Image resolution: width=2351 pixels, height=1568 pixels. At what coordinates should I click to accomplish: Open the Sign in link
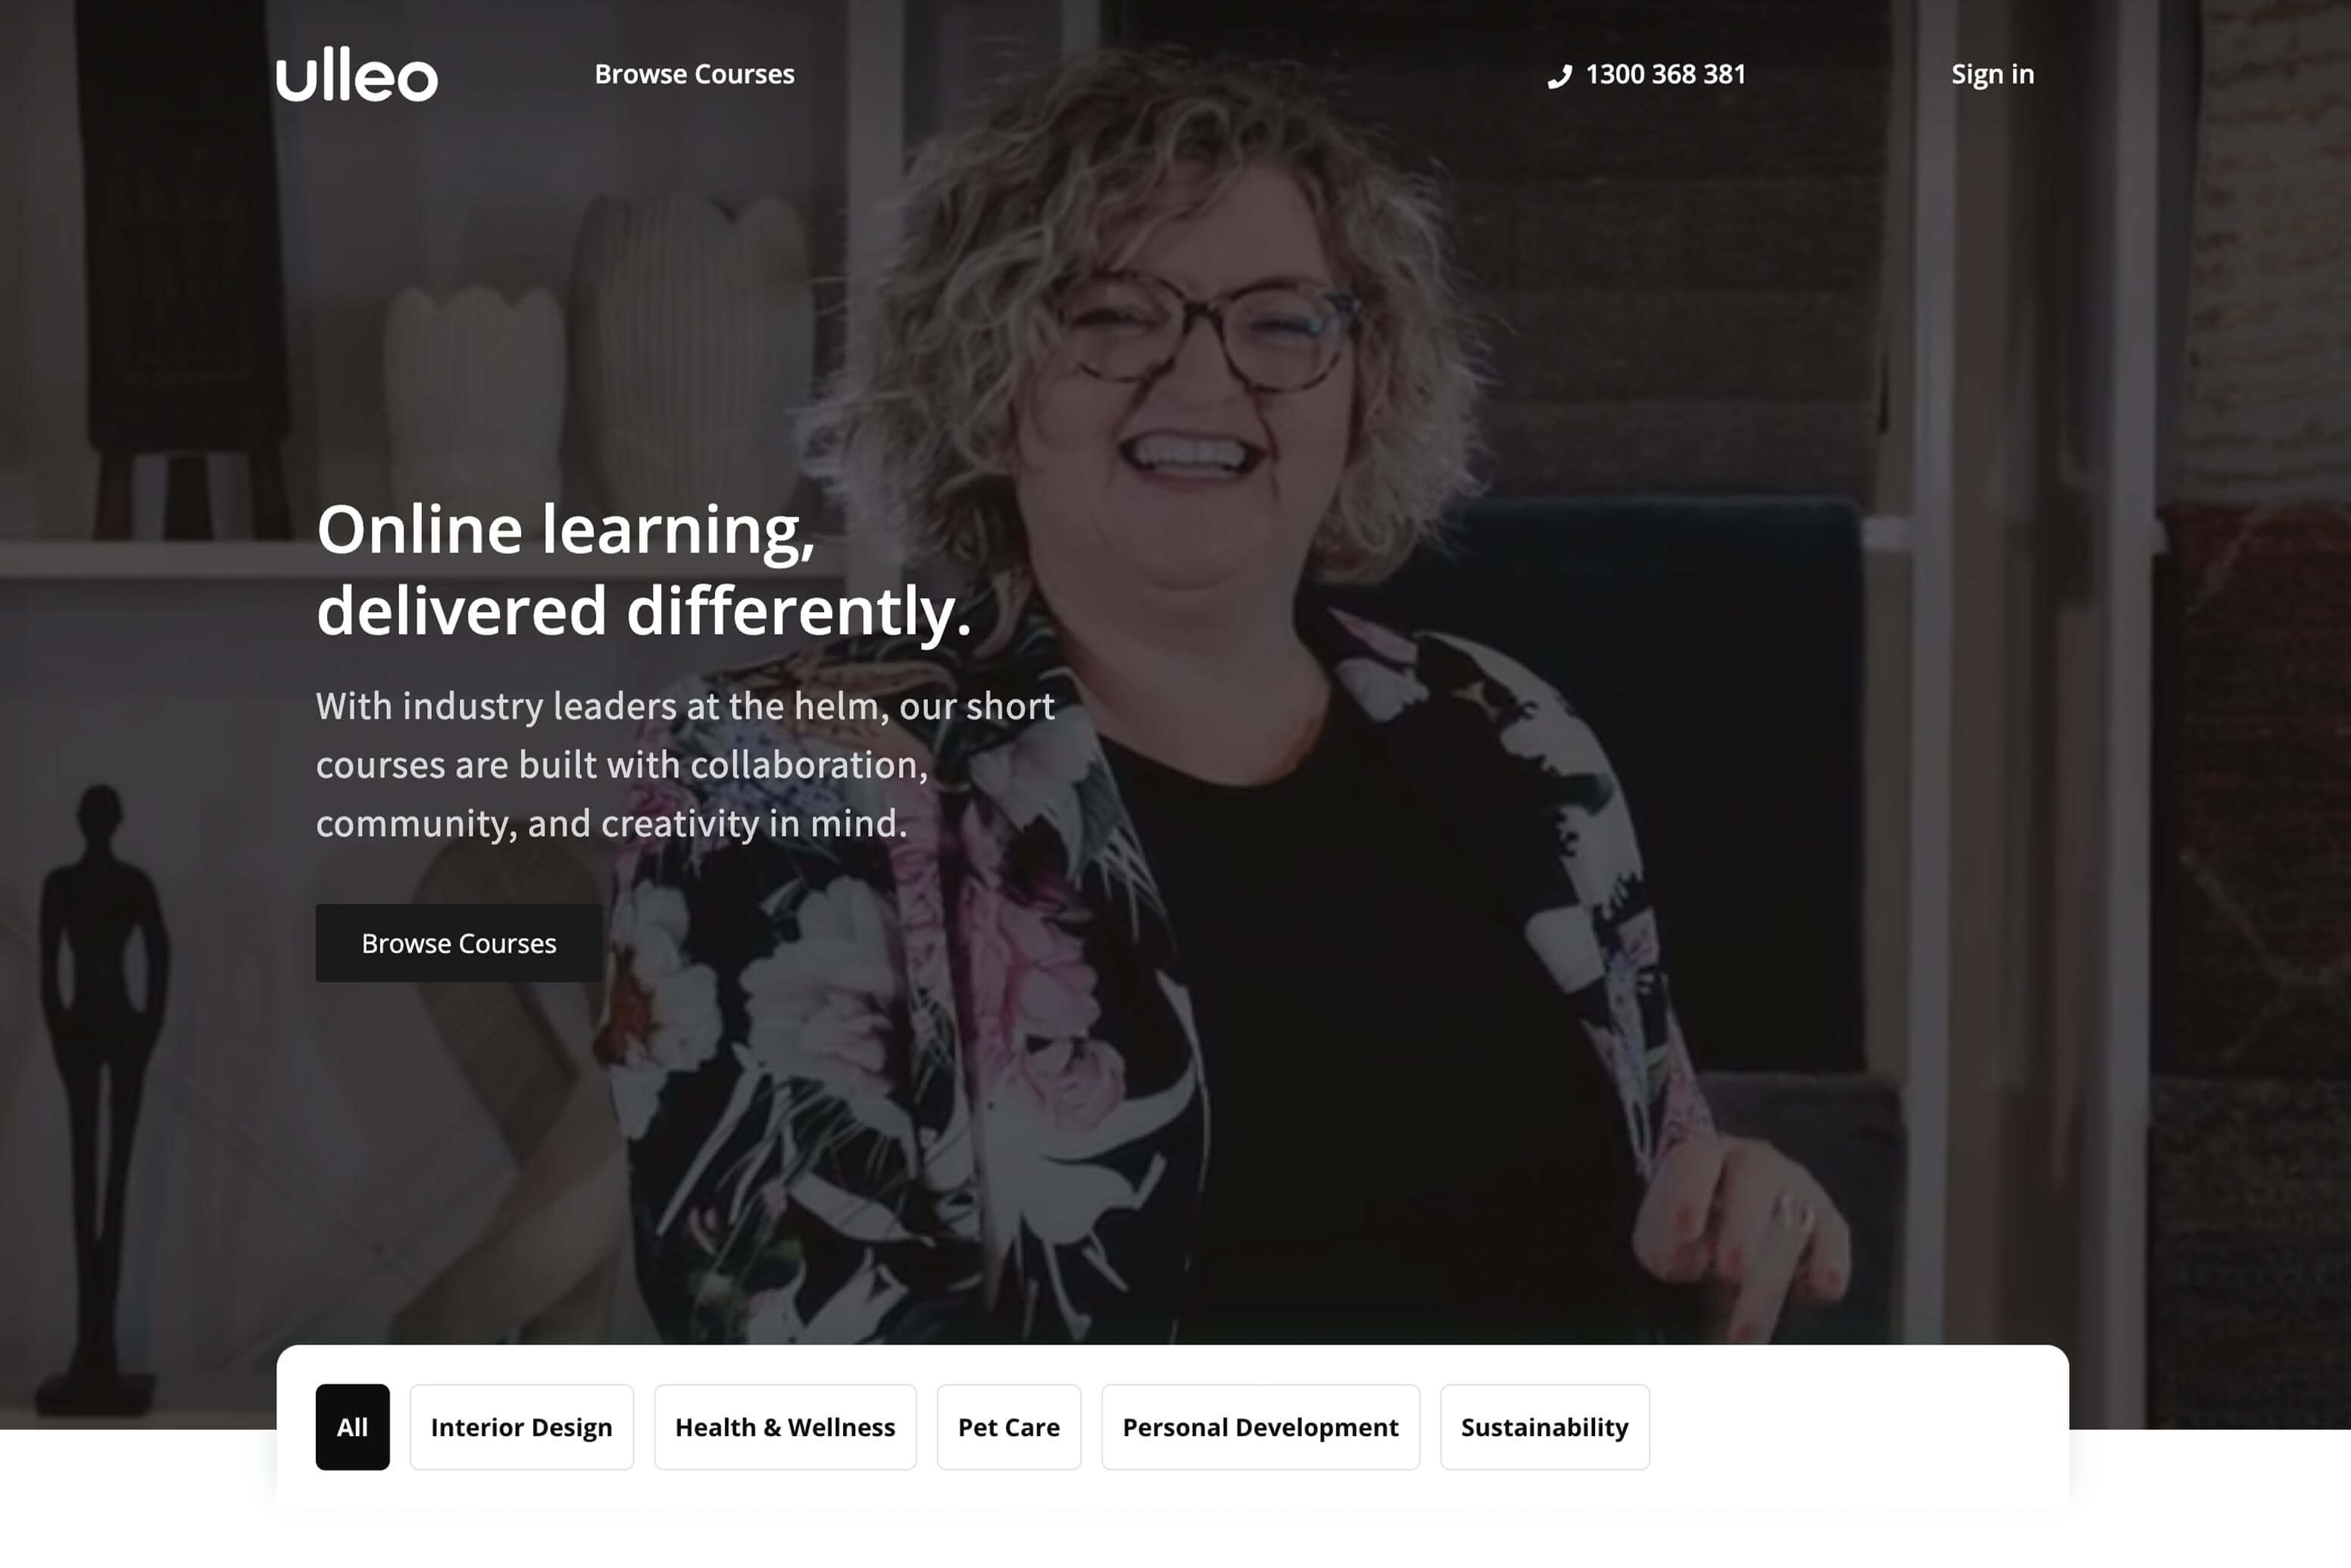(1992, 75)
